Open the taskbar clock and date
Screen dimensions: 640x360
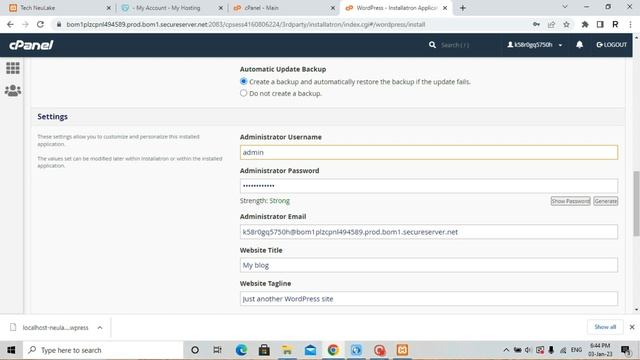(600, 350)
